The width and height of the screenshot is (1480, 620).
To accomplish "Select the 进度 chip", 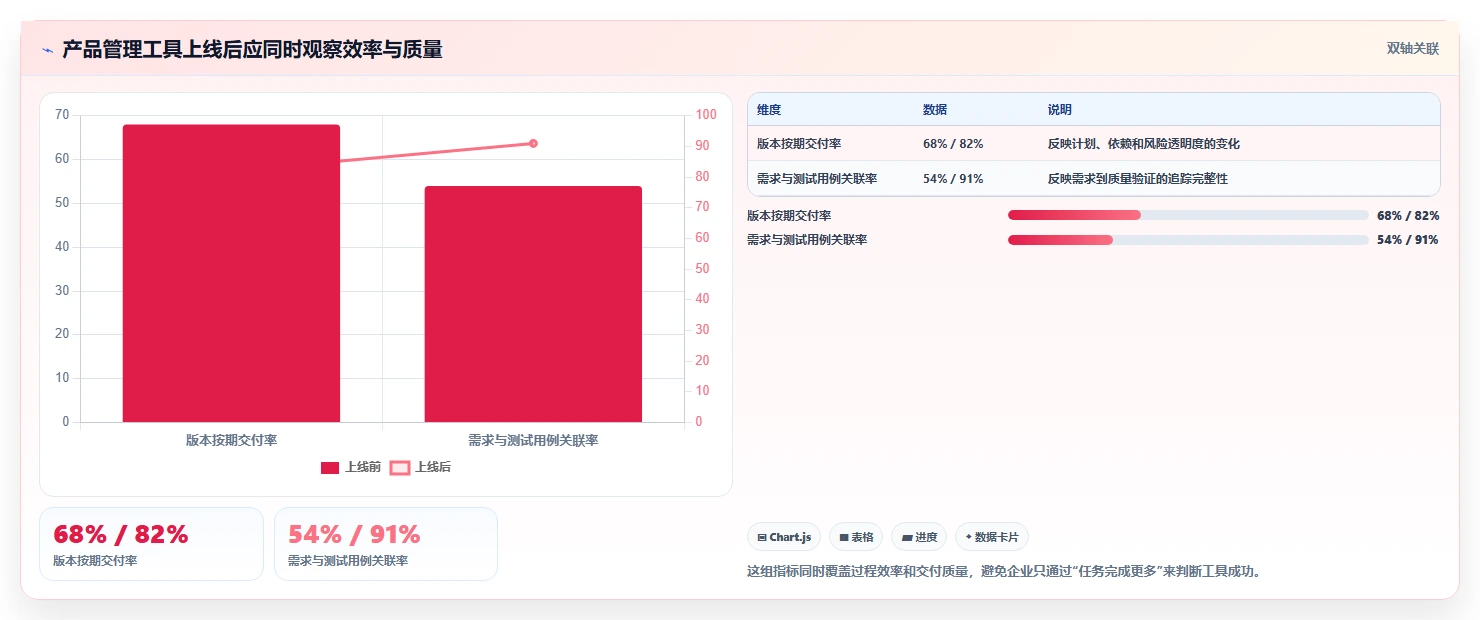I will click(x=919, y=537).
